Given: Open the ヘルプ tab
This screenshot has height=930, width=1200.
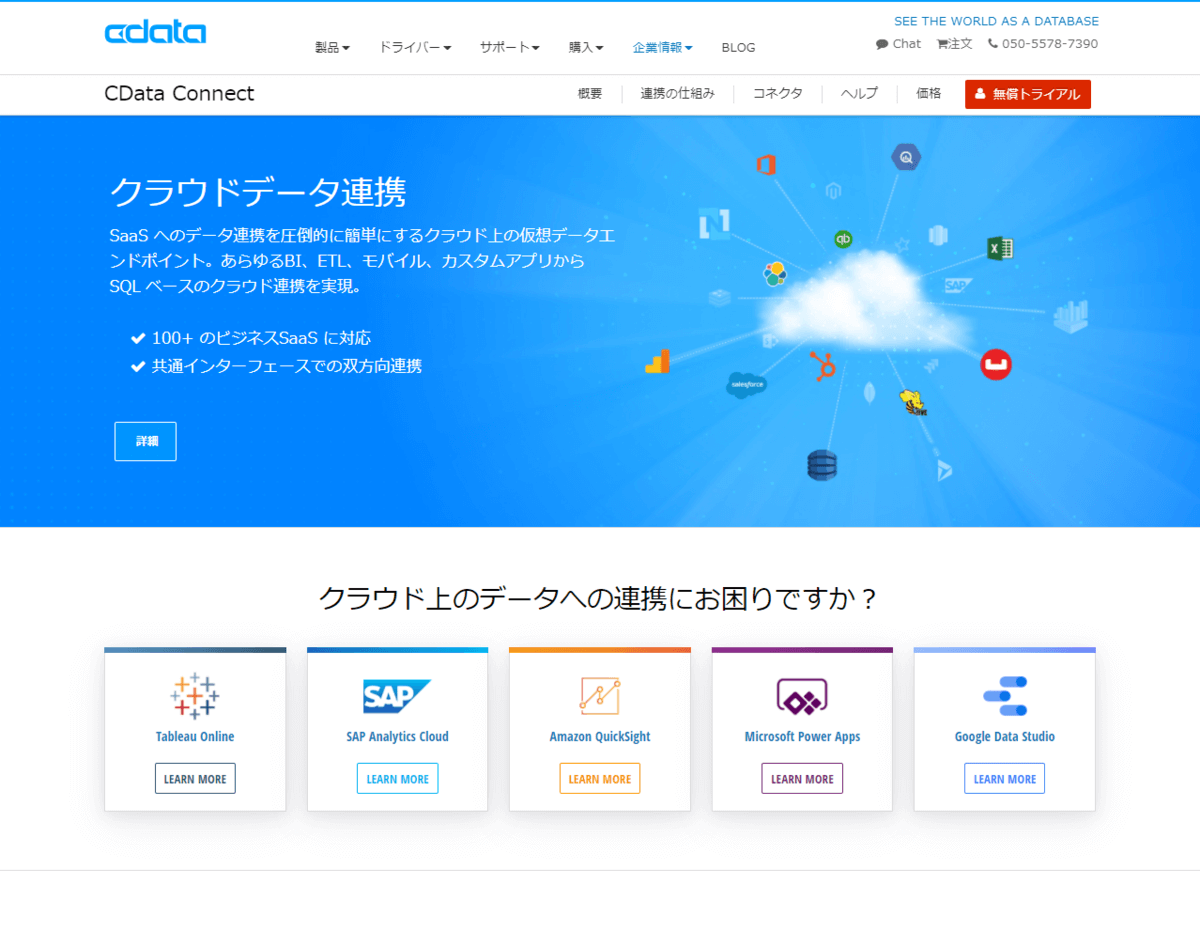Looking at the screenshot, I should [x=859, y=94].
